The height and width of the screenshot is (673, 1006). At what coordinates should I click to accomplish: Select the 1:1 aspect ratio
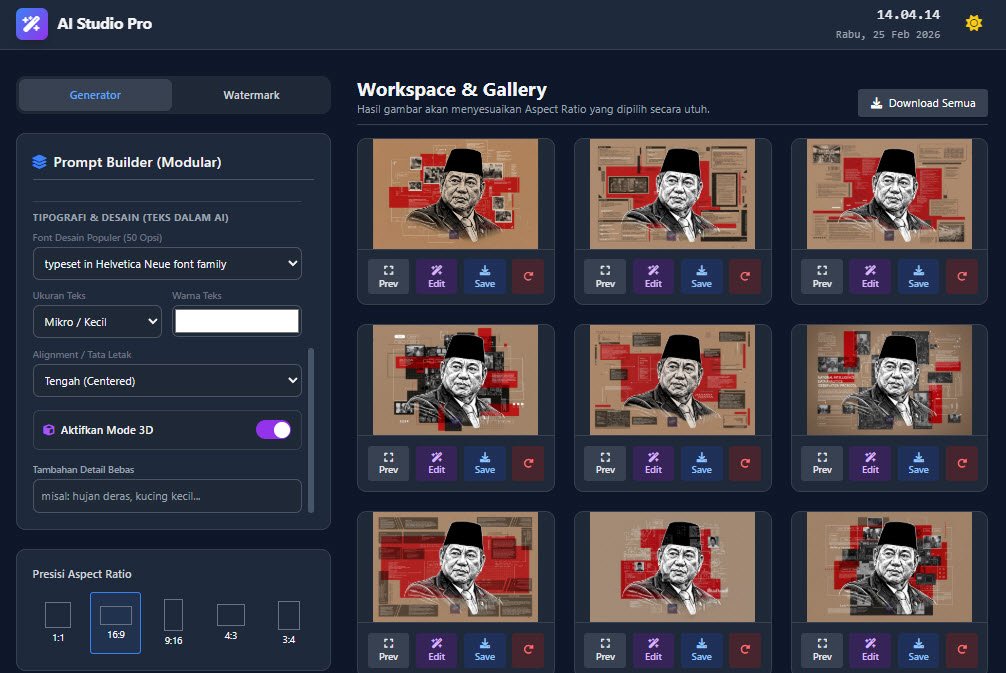pyautogui.click(x=58, y=622)
